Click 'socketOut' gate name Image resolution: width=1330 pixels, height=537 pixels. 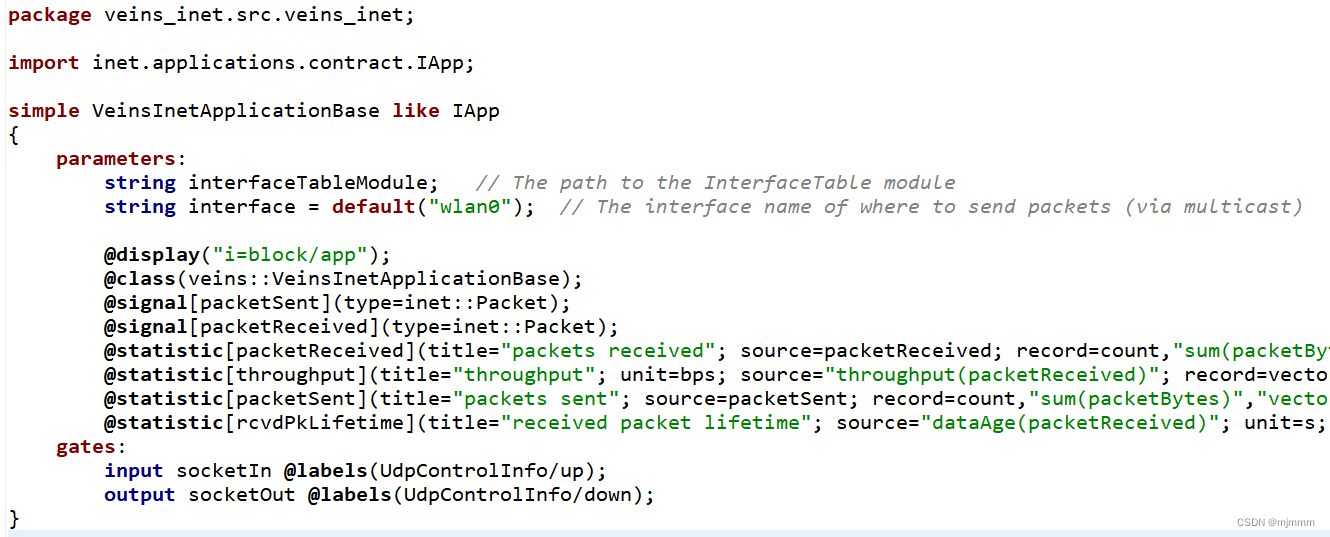[x=242, y=495]
